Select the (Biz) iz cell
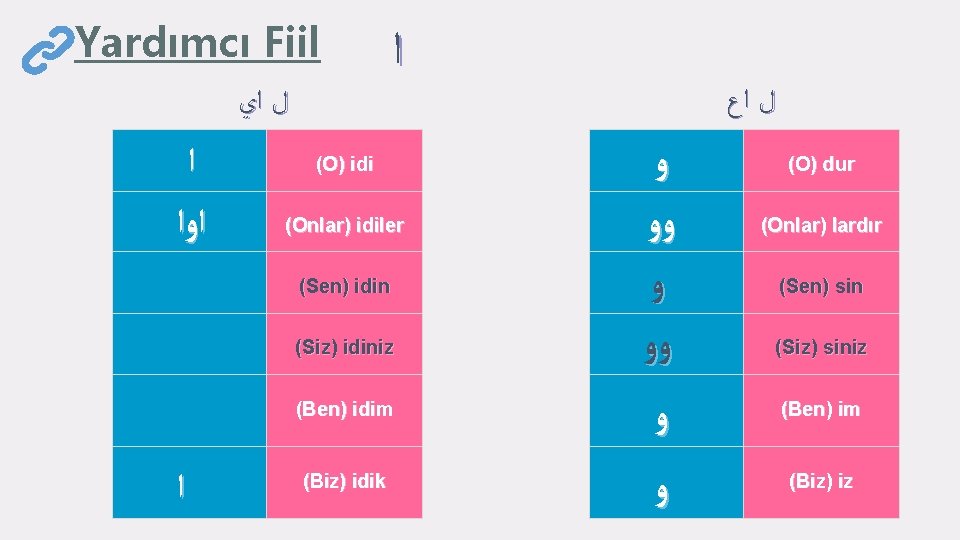960x540 pixels. tap(821, 482)
